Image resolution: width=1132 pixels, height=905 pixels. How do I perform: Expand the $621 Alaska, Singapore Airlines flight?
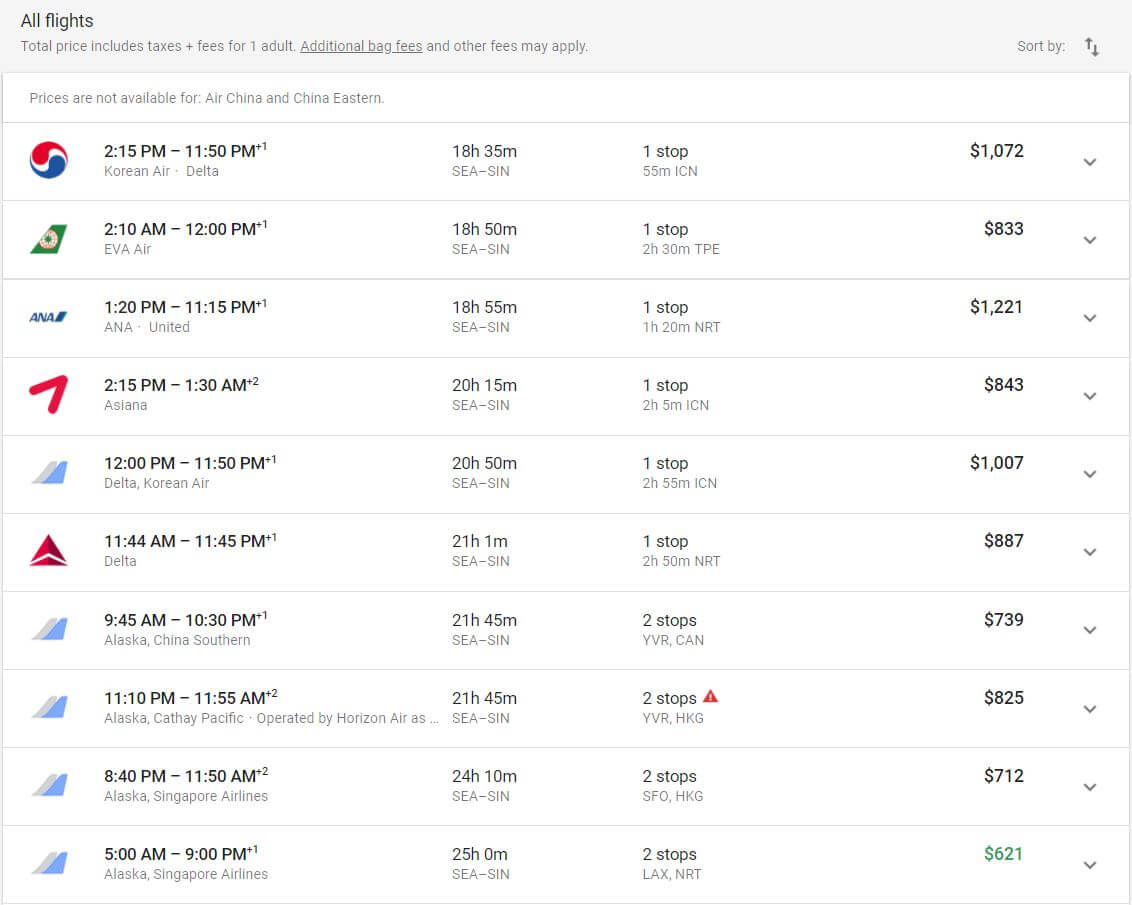[1090, 865]
